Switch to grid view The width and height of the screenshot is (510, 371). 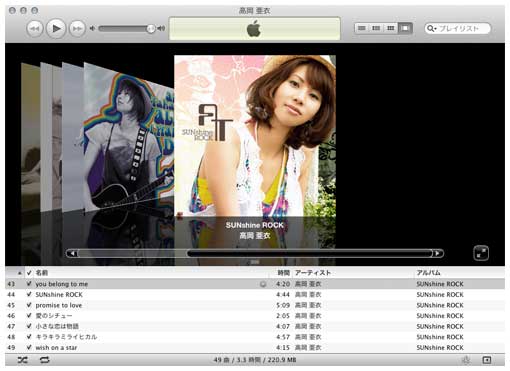[390, 28]
